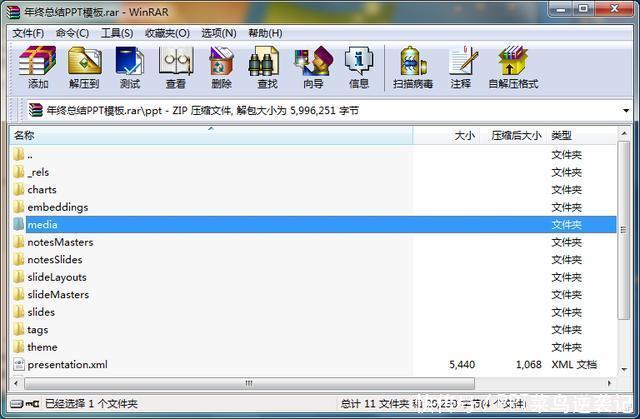Select the theme folder row
640x419 pixels.
point(313,347)
